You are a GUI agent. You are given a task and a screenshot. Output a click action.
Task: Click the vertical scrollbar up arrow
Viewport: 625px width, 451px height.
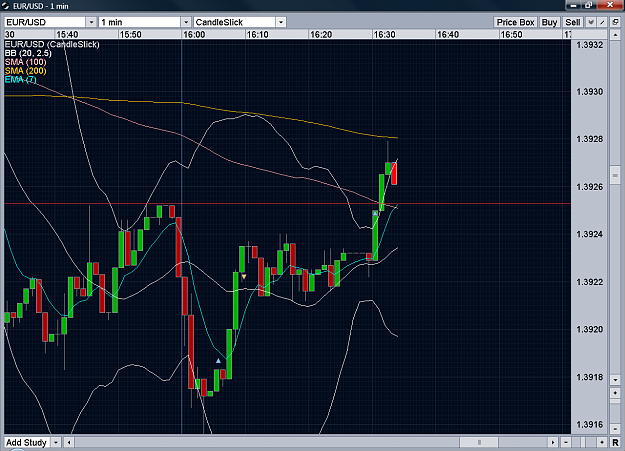615,35
